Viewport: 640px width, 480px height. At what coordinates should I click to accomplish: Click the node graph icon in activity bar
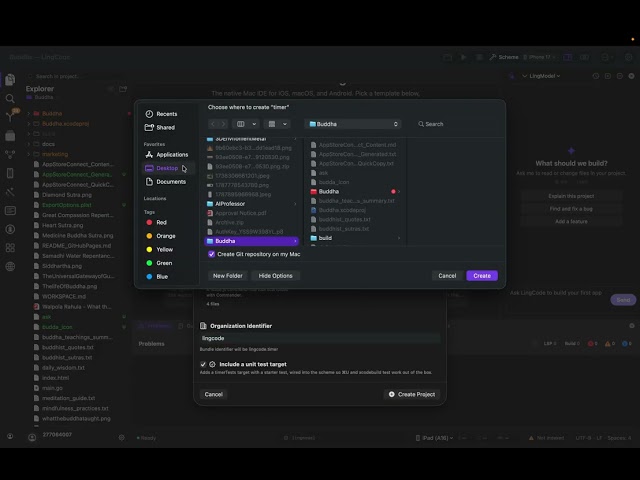(x=10, y=155)
